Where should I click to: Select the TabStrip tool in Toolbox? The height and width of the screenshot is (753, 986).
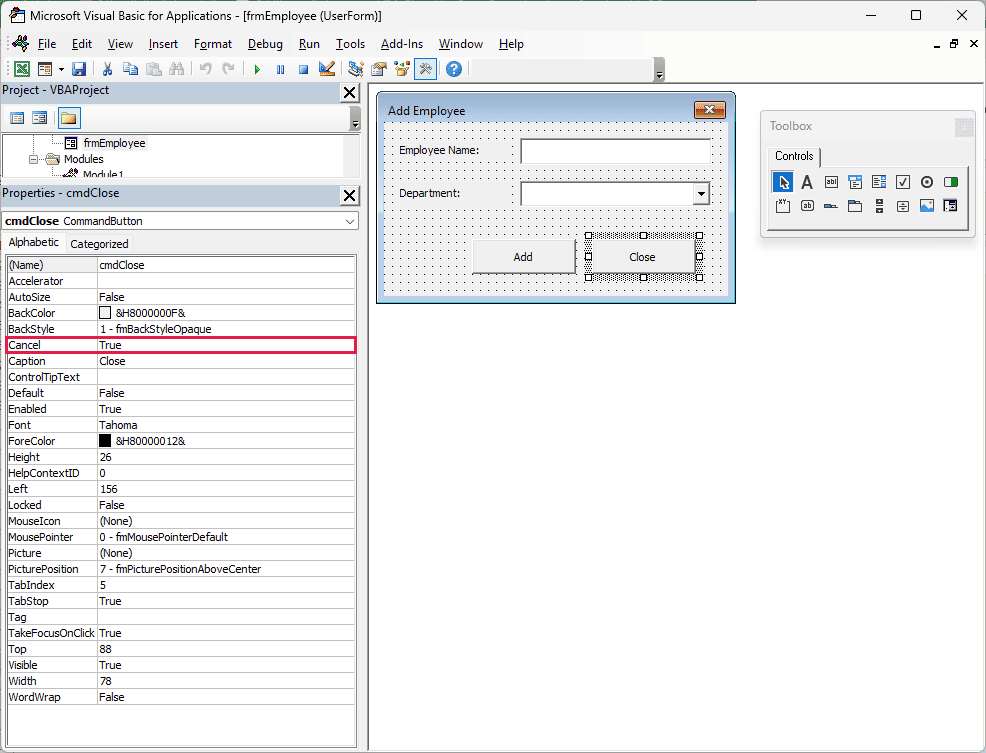pyautogui.click(x=831, y=206)
